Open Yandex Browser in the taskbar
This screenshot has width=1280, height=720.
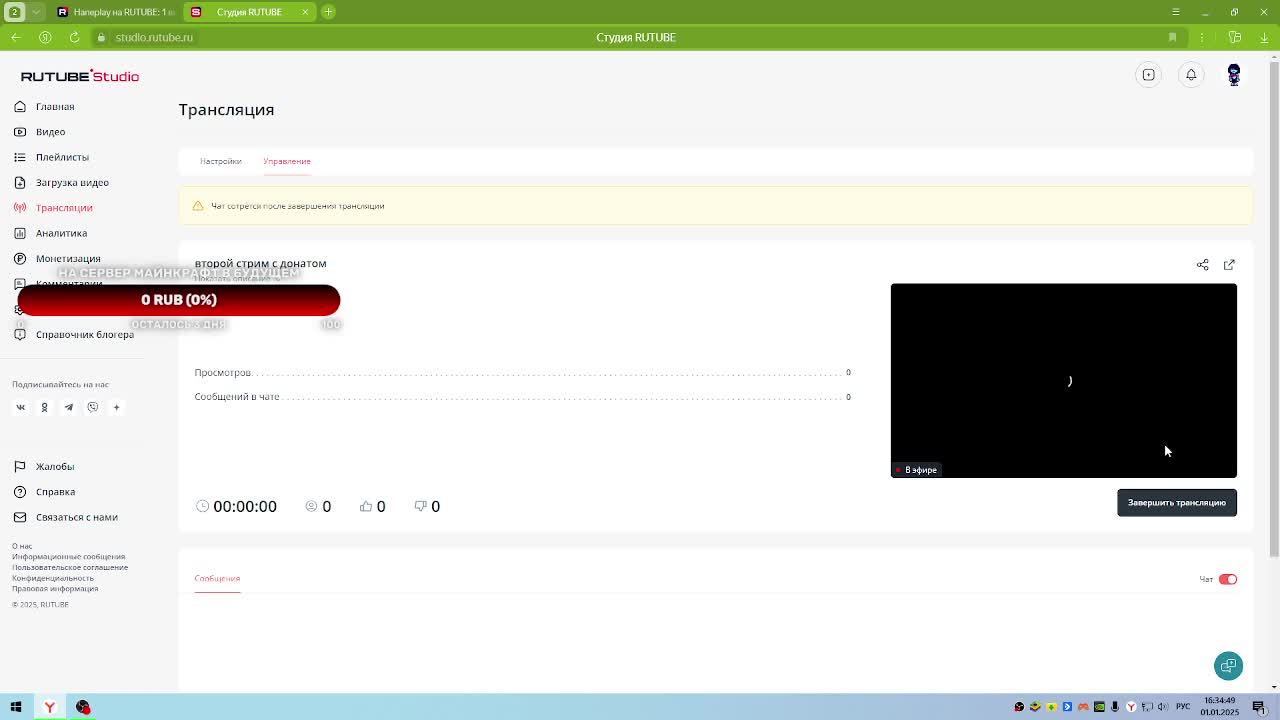49,707
